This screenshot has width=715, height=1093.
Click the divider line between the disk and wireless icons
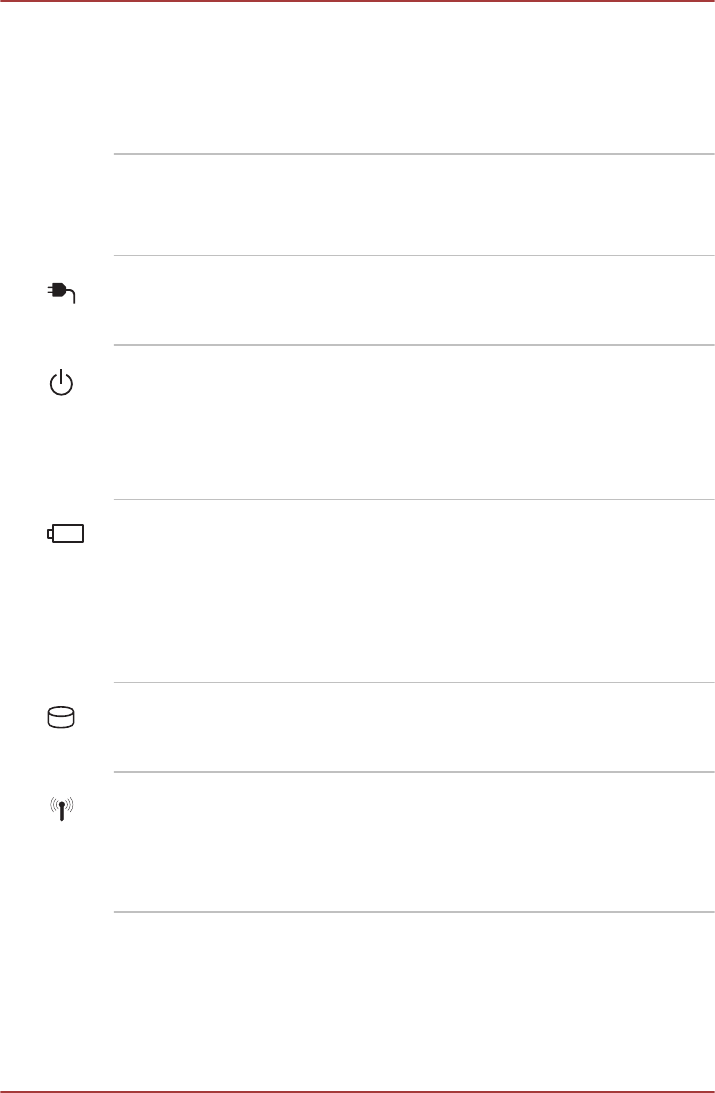point(413,771)
